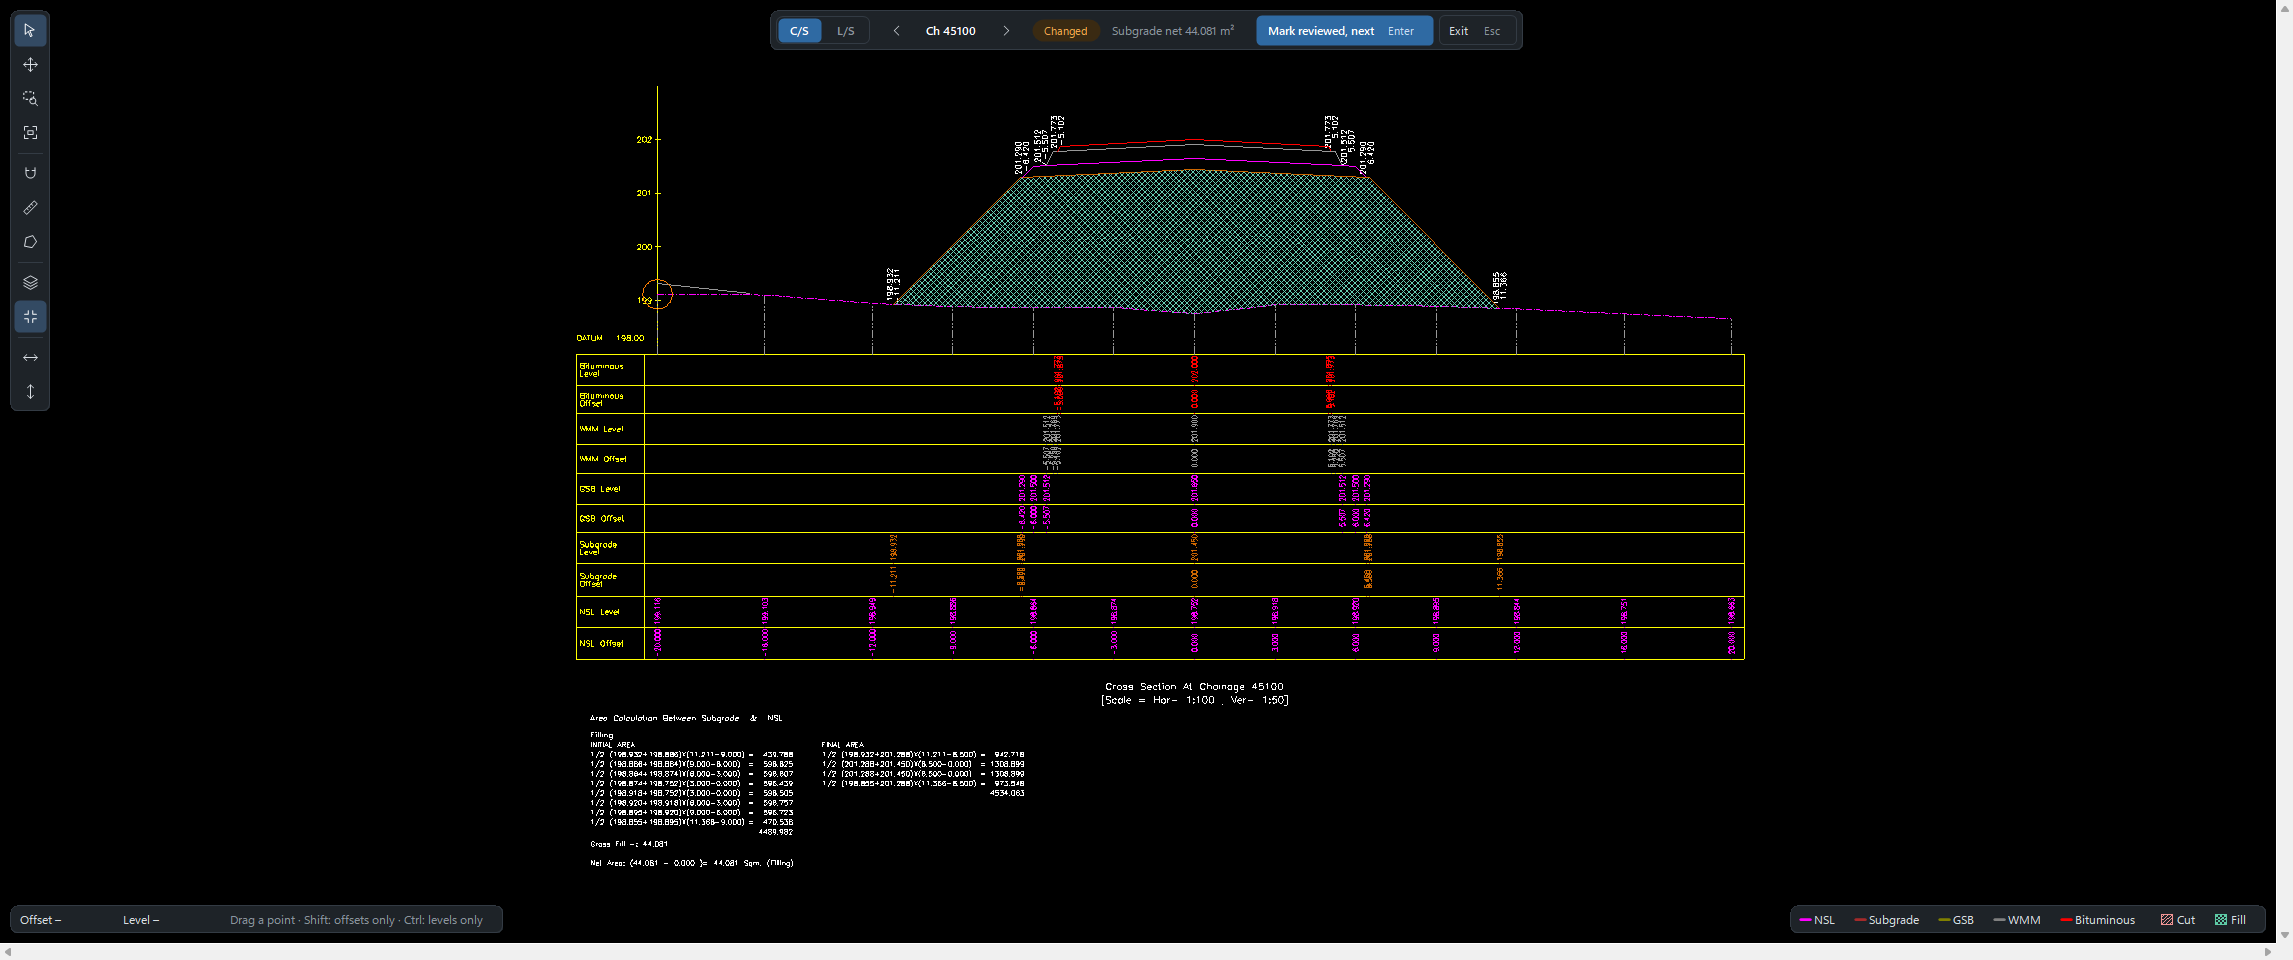Image resolution: width=2293 pixels, height=960 pixels.
Task: Open the layers panel icon
Action: [x=30, y=282]
